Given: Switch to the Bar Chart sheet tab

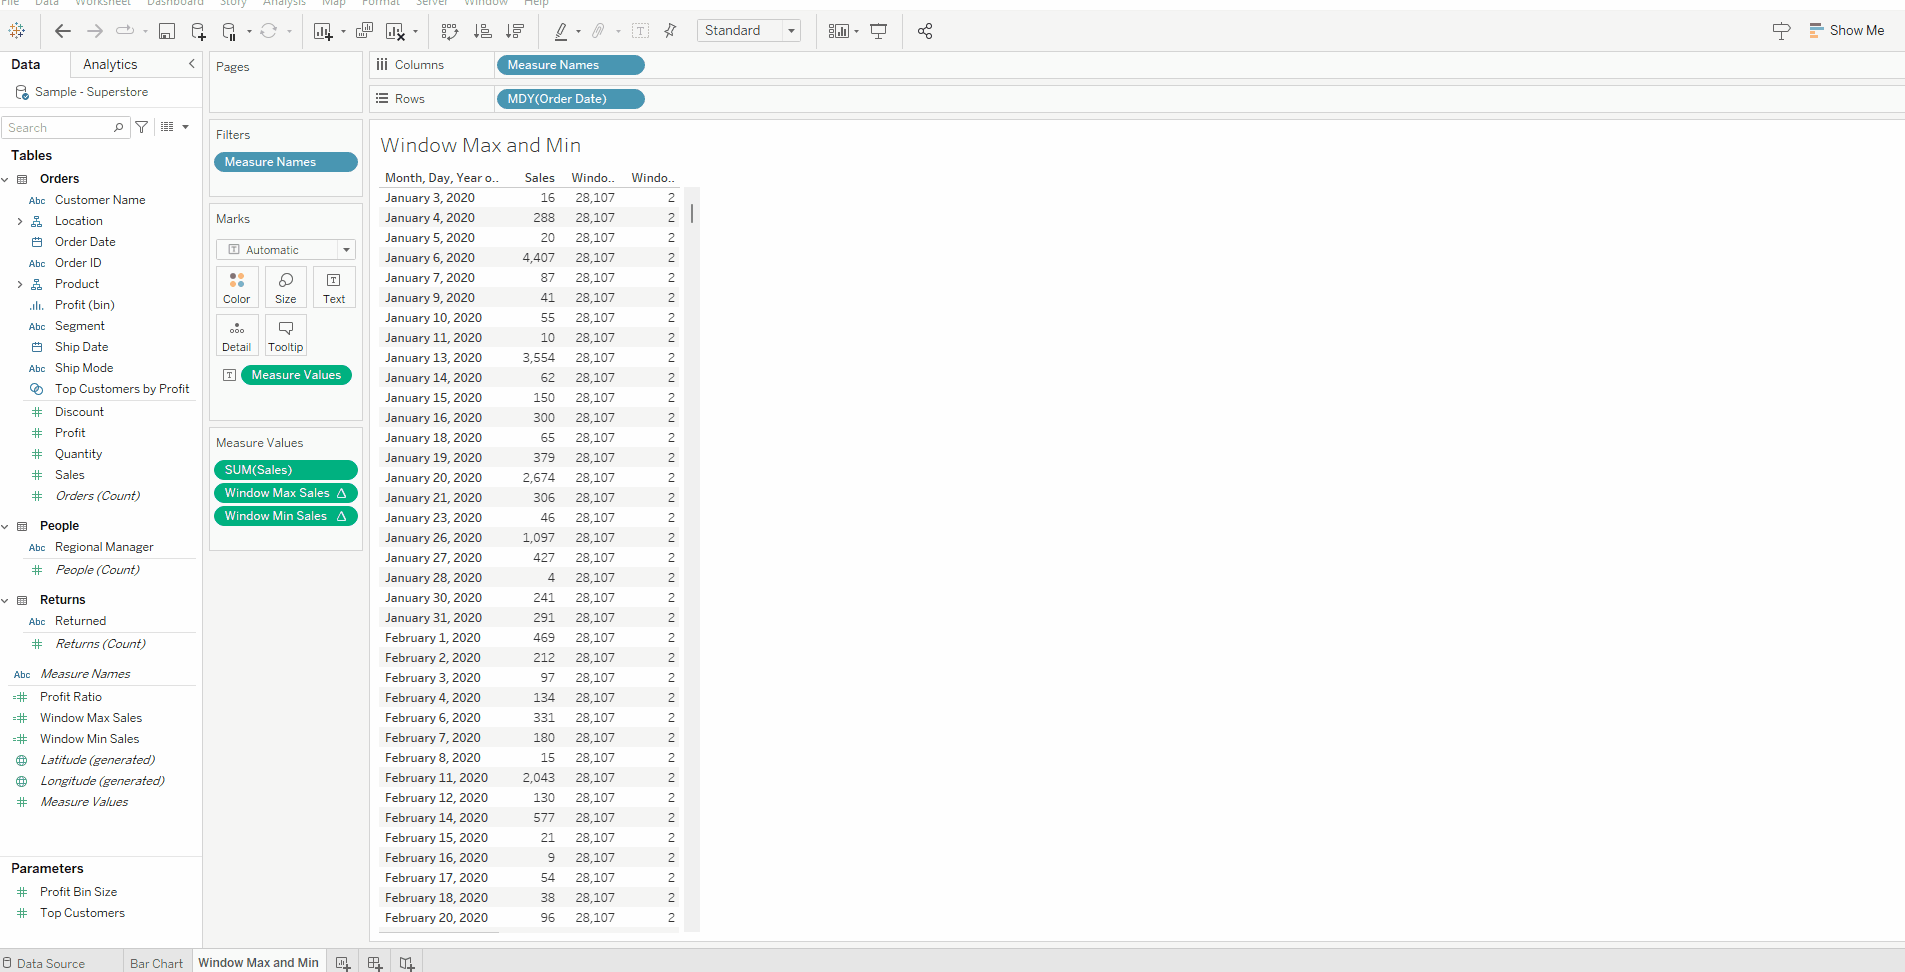Looking at the screenshot, I should [156, 962].
